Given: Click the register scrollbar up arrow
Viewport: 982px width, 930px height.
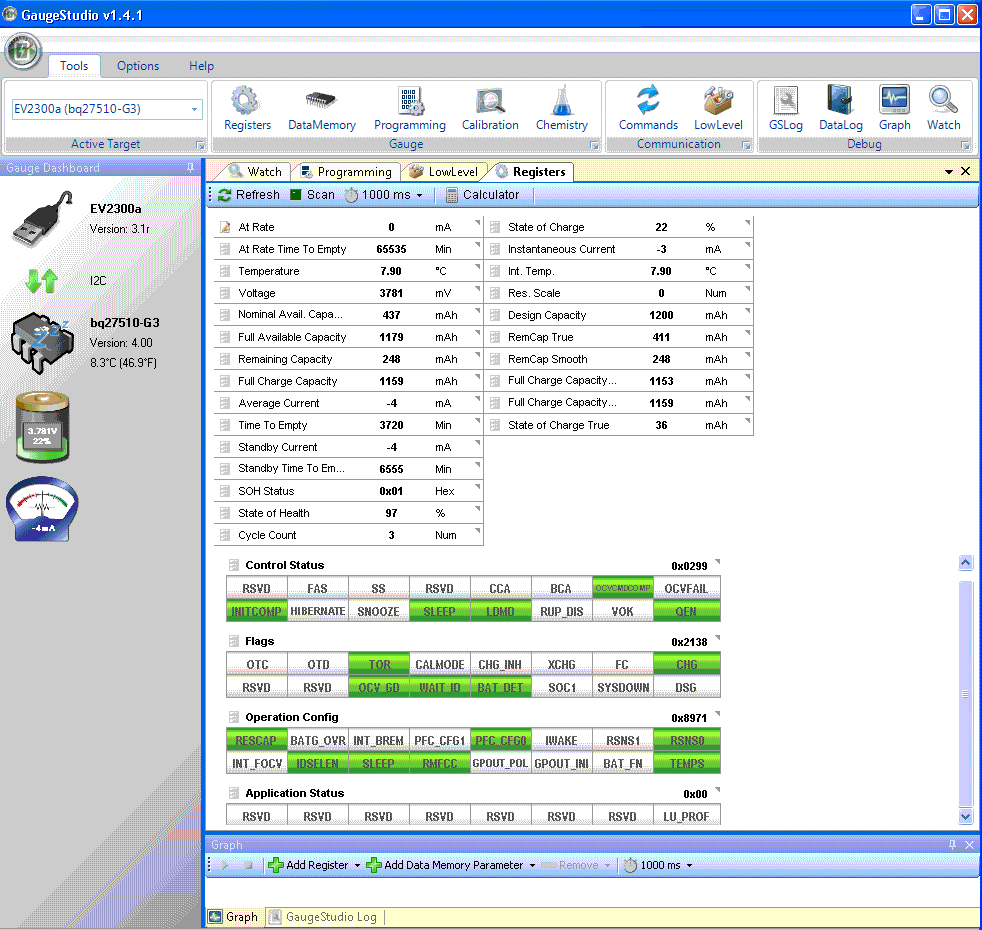Looking at the screenshot, I should pos(965,562).
